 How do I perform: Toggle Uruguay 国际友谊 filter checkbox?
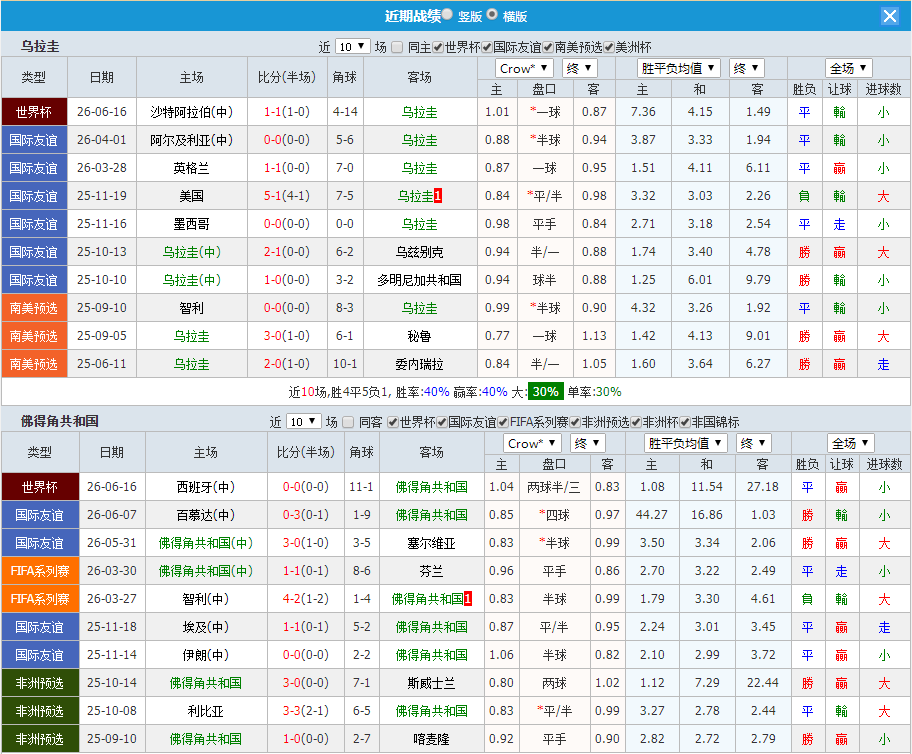click(x=487, y=47)
